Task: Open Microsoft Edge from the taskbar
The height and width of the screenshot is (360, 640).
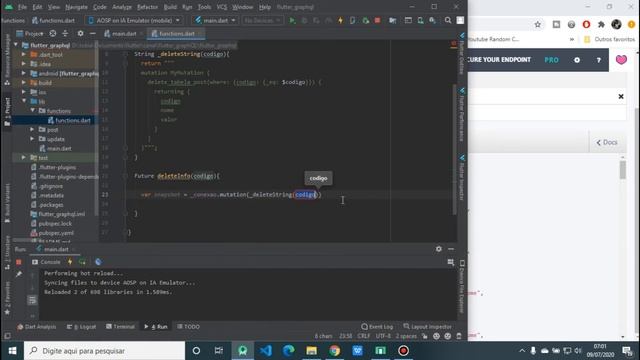Action: click(289, 351)
